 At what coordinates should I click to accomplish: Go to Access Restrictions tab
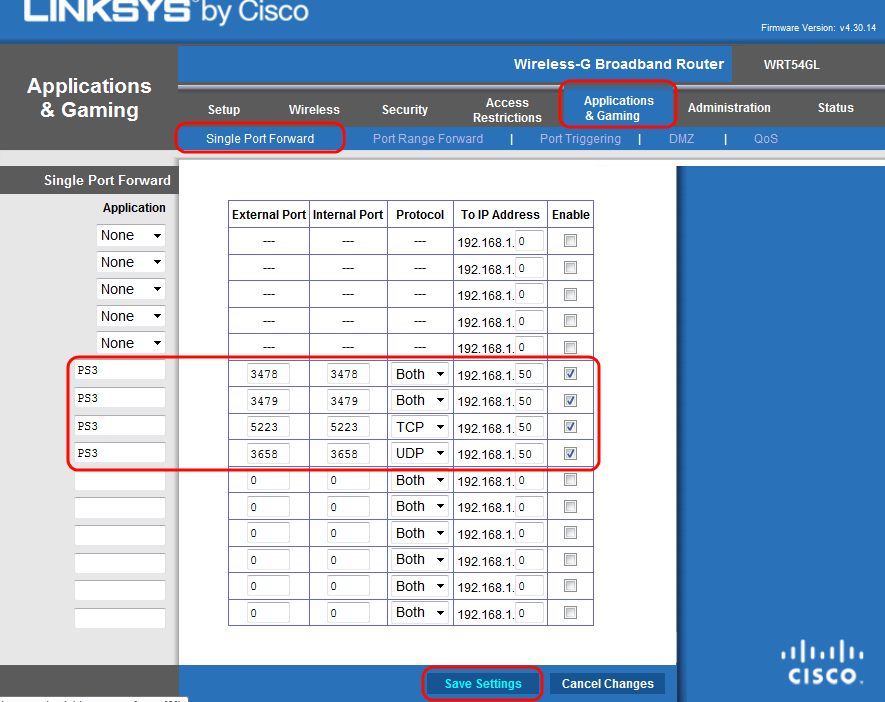pyautogui.click(x=507, y=110)
